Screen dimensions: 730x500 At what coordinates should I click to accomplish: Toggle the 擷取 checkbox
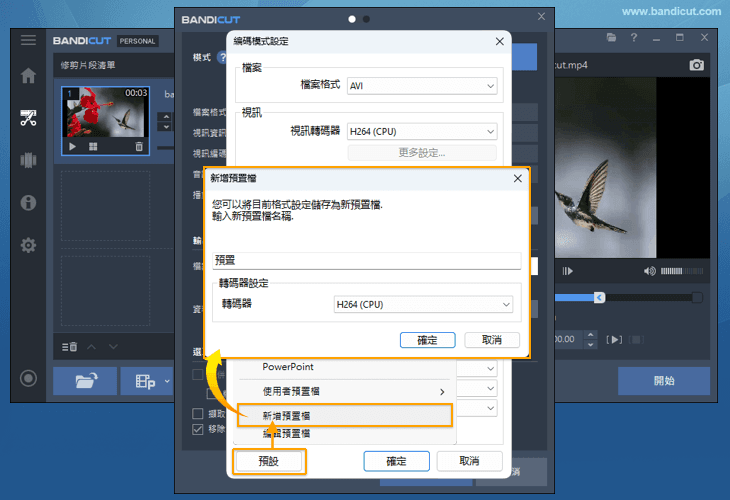coord(198,413)
